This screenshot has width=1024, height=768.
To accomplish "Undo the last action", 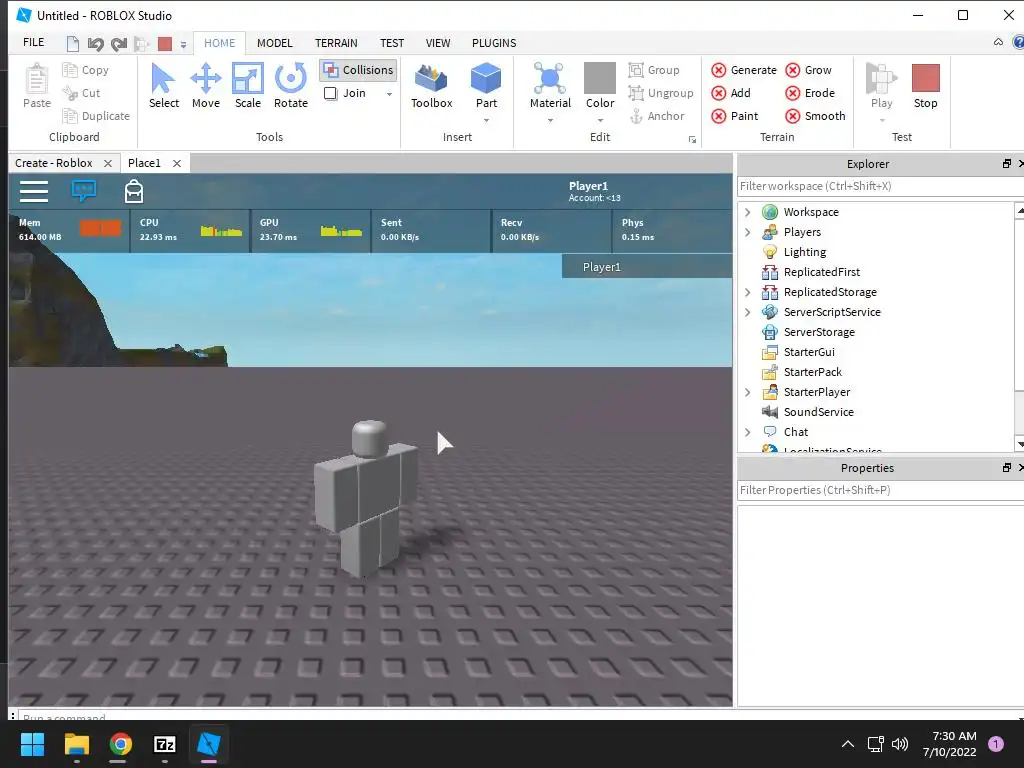I will pyautogui.click(x=95, y=44).
